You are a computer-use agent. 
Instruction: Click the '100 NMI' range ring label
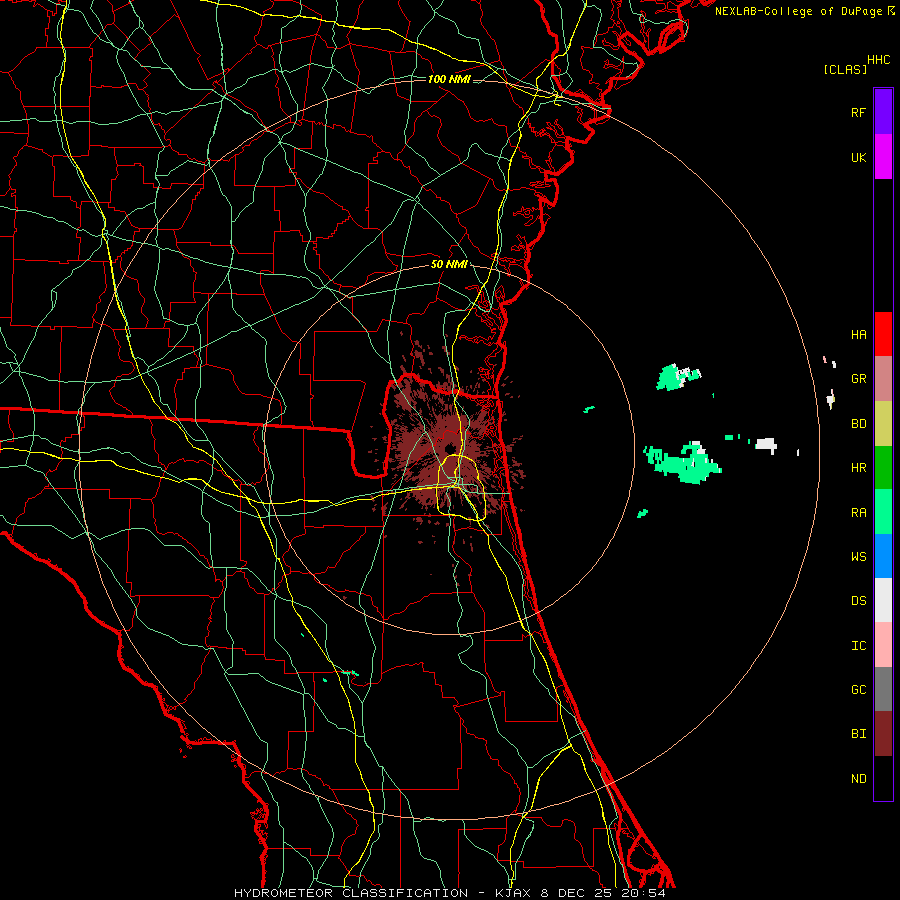pyautogui.click(x=449, y=79)
